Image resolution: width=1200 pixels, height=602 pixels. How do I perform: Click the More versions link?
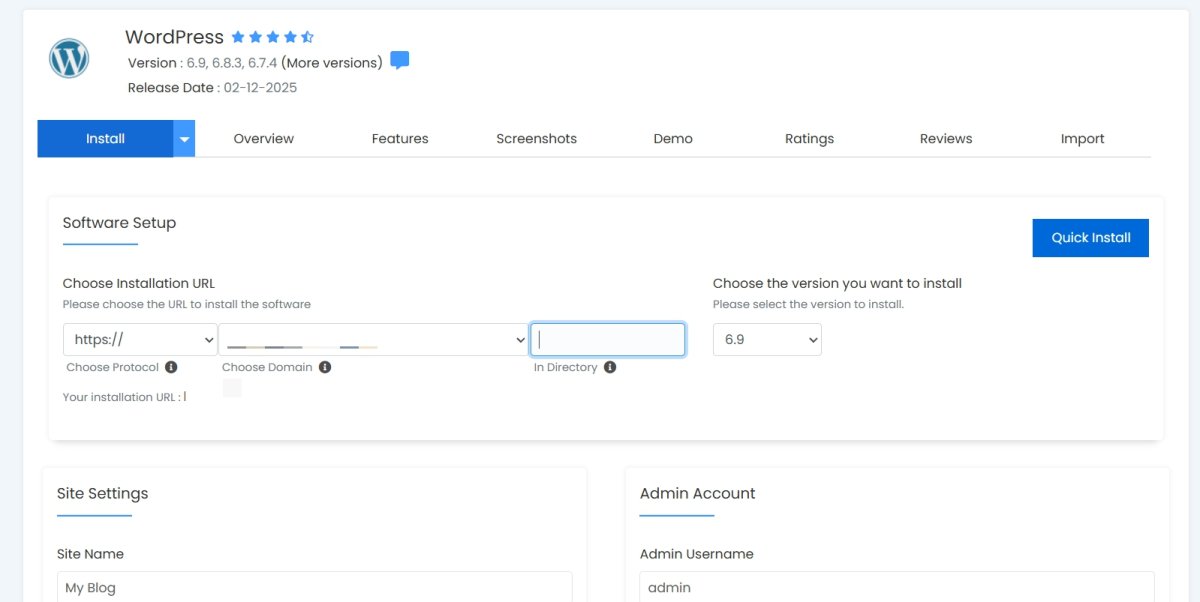pos(332,63)
